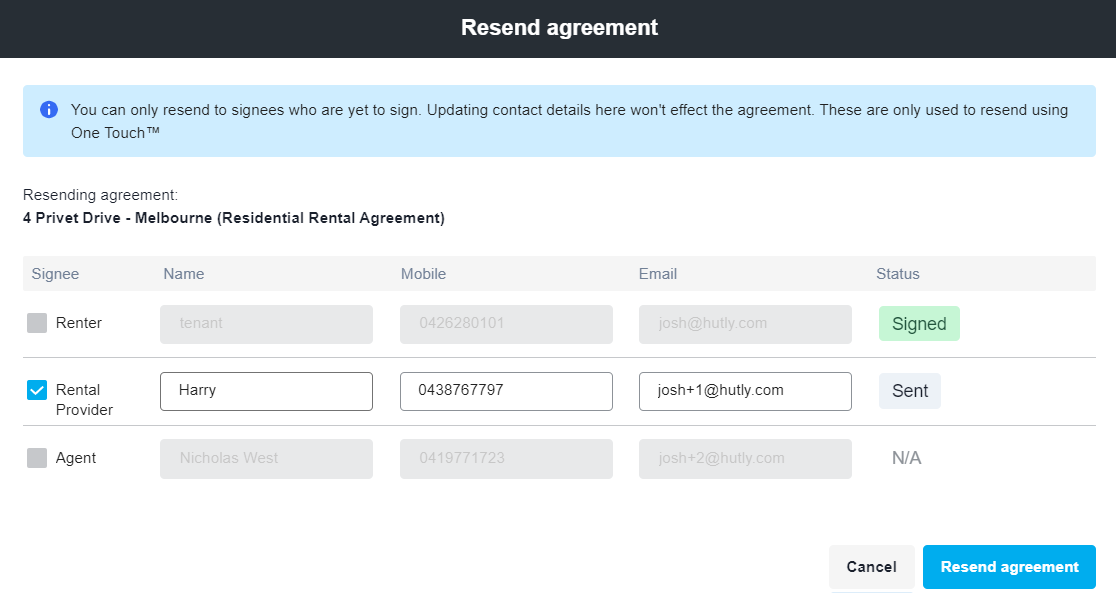The image size is (1116, 612).
Task: Tick the Renter signee checkbox
Action: click(37, 323)
